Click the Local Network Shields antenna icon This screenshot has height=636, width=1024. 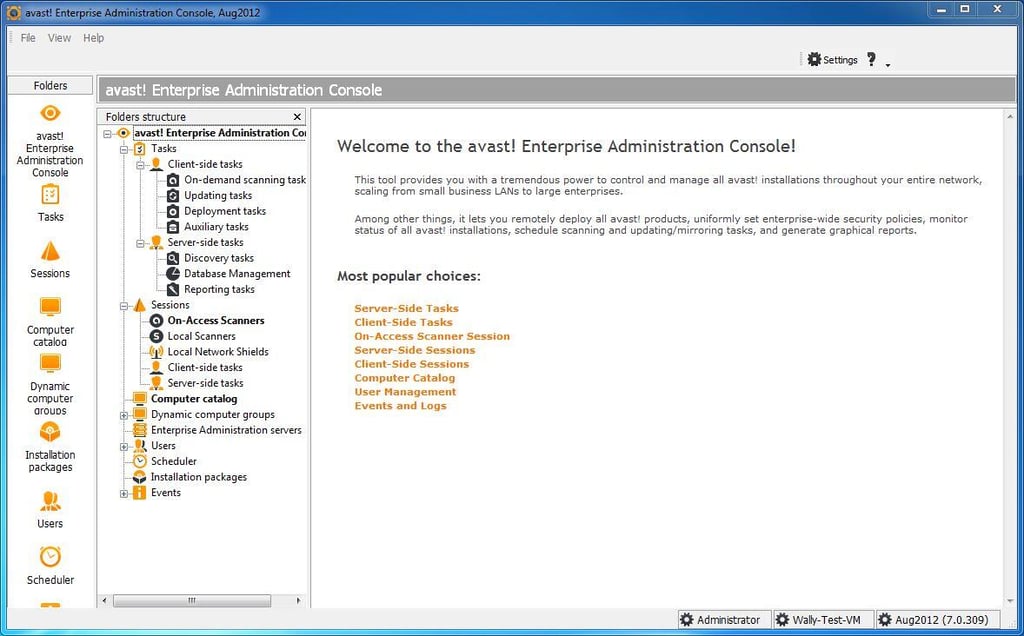(156, 352)
